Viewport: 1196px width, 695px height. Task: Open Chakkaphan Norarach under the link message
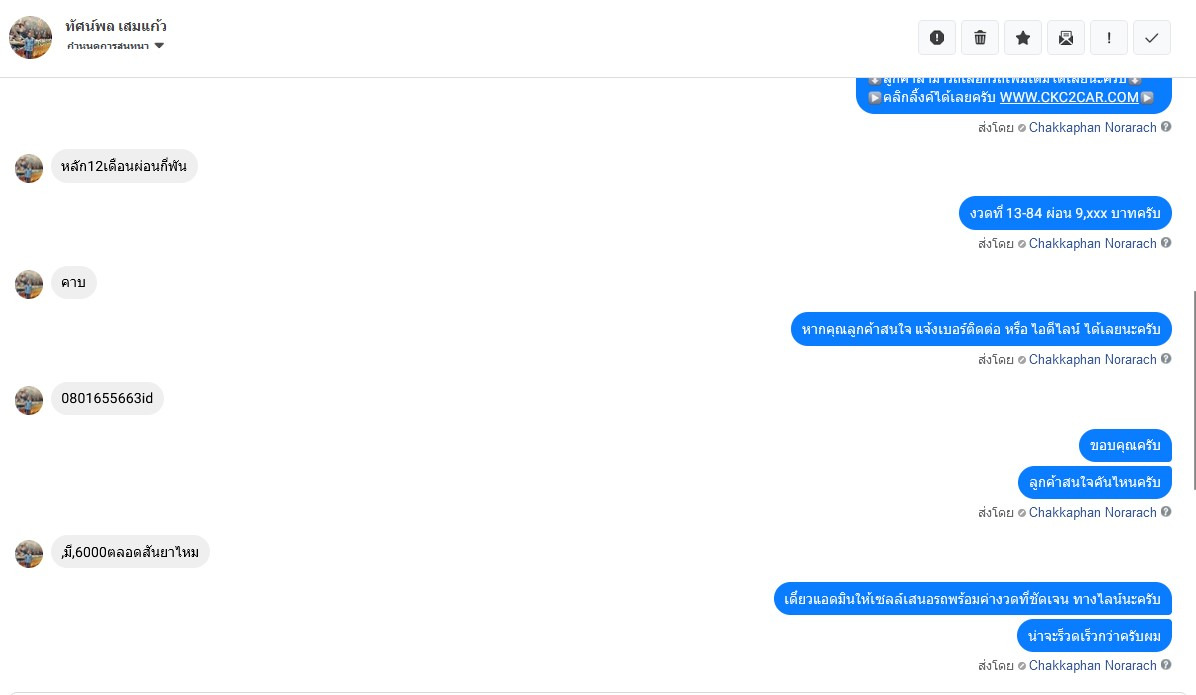tap(1092, 127)
